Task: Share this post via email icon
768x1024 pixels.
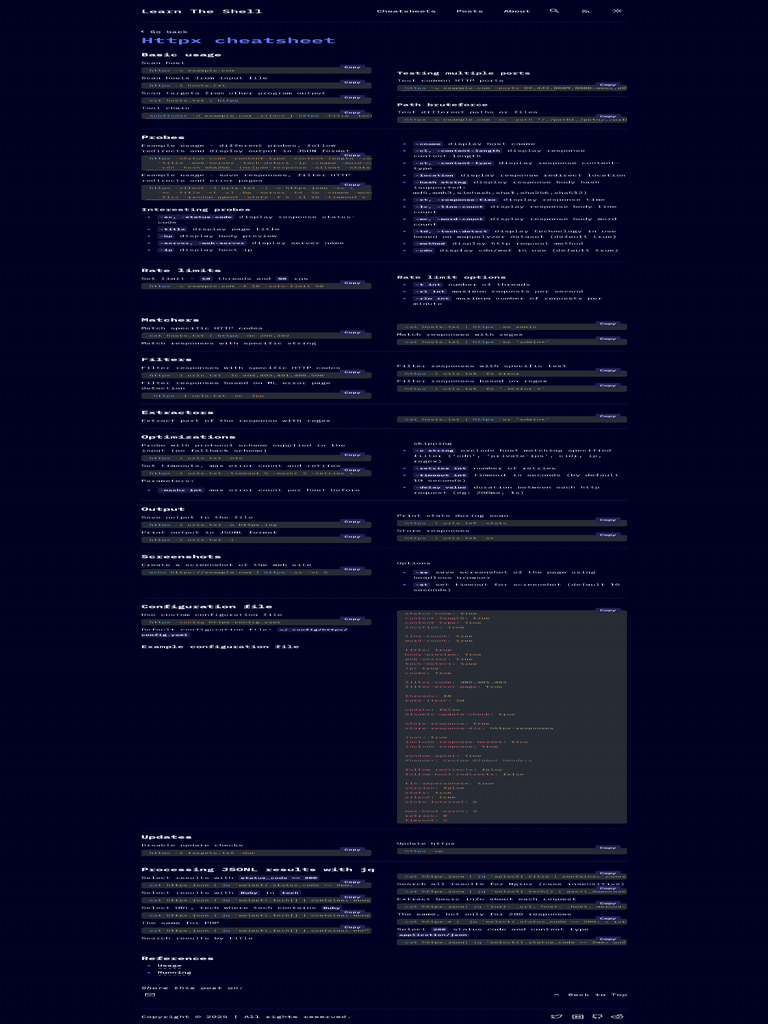Action: (x=150, y=995)
